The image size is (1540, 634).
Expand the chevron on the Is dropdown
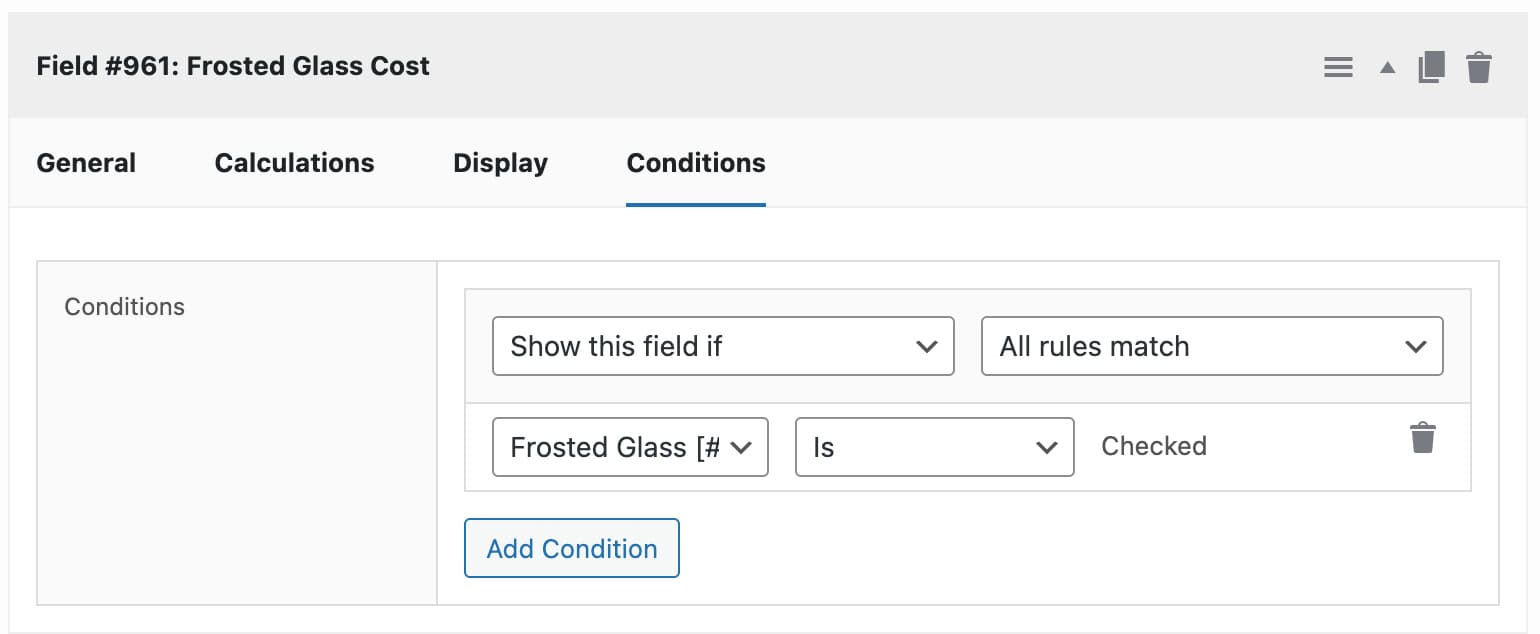1048,447
